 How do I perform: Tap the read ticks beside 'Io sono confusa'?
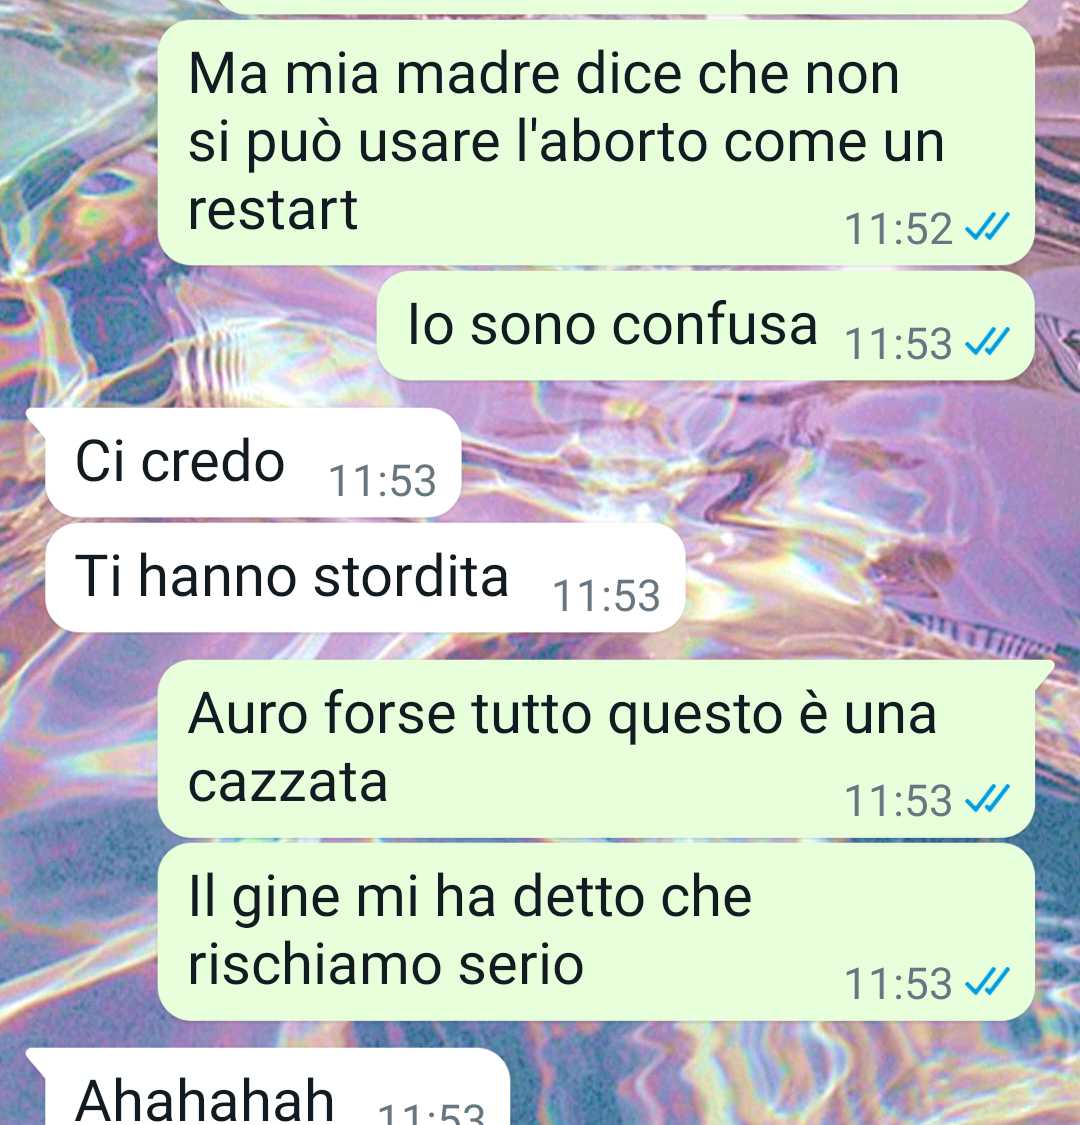pyautogui.click(x=987, y=342)
